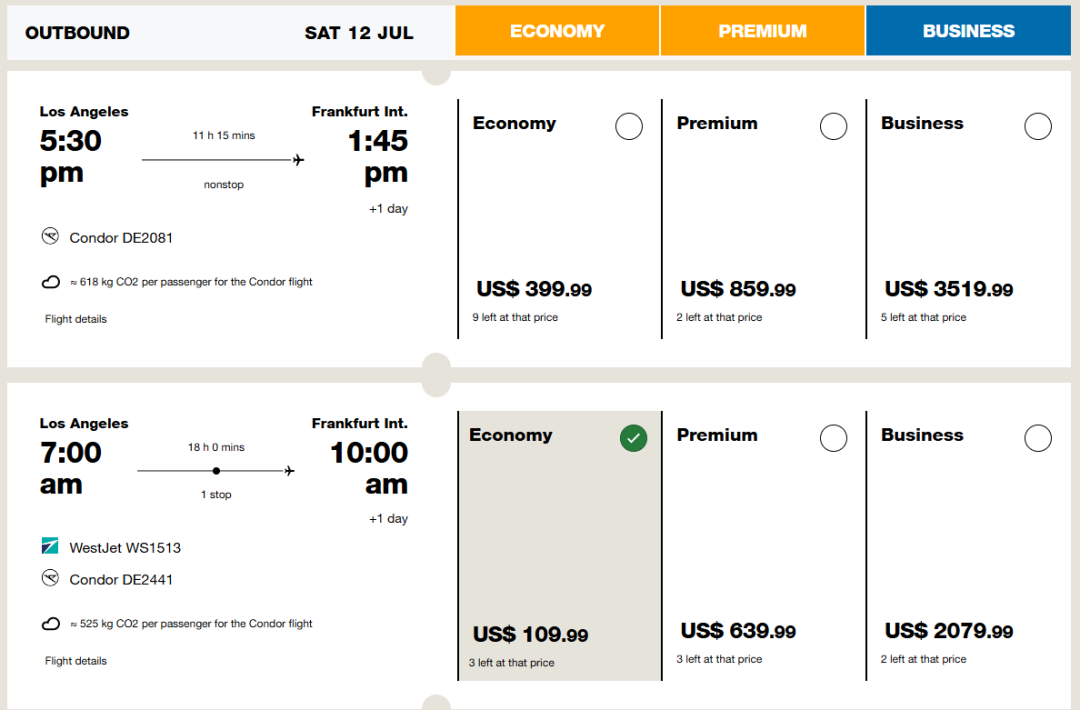1080x710 pixels.
Task: Expand Flight details for Condor DE2081
Action: tap(76, 319)
